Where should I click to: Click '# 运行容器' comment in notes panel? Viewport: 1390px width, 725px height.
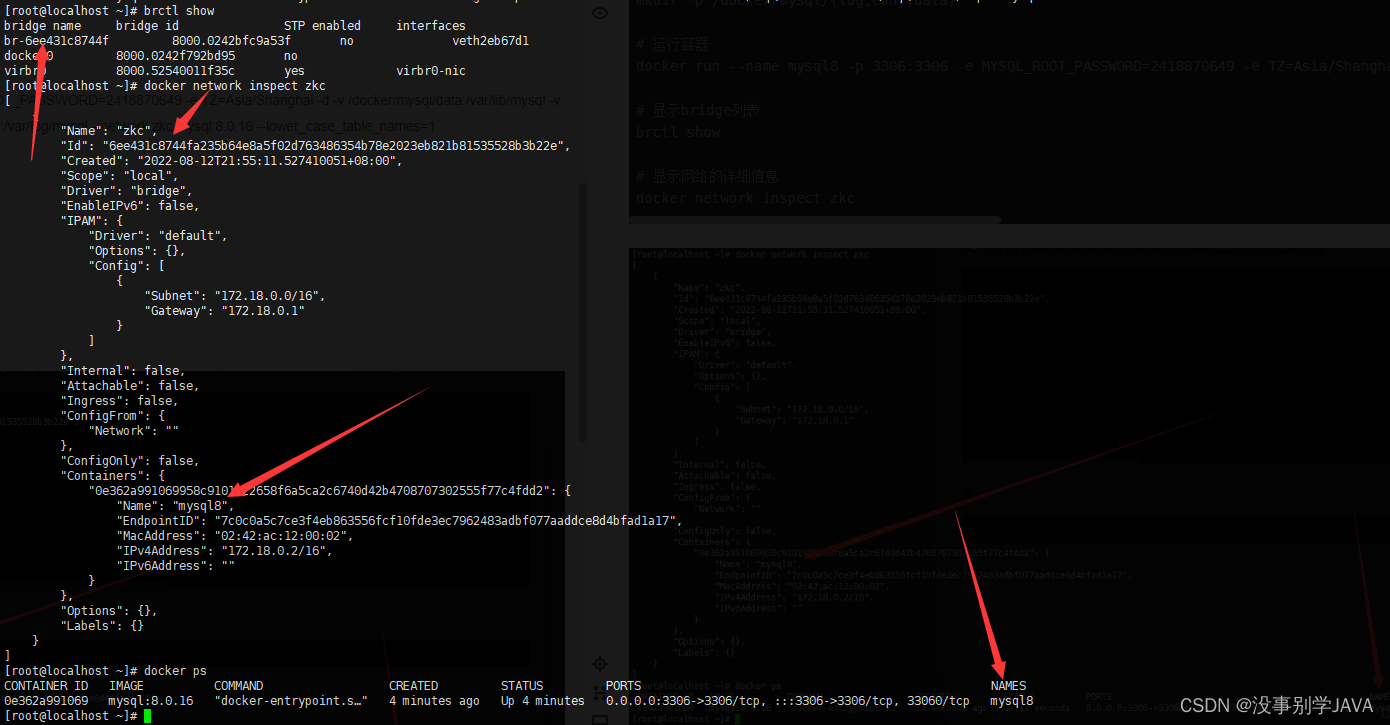pos(672,44)
